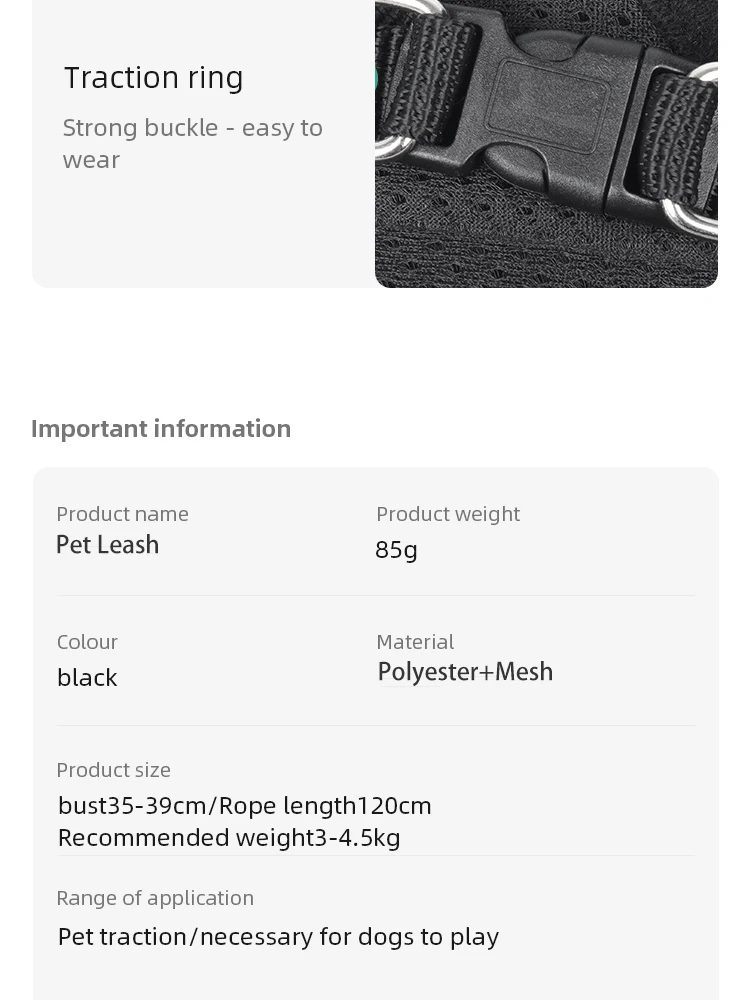Image resolution: width=750 pixels, height=1000 pixels.
Task: Click the "Recommended weight3-4.5kg" line
Action: click(229, 837)
